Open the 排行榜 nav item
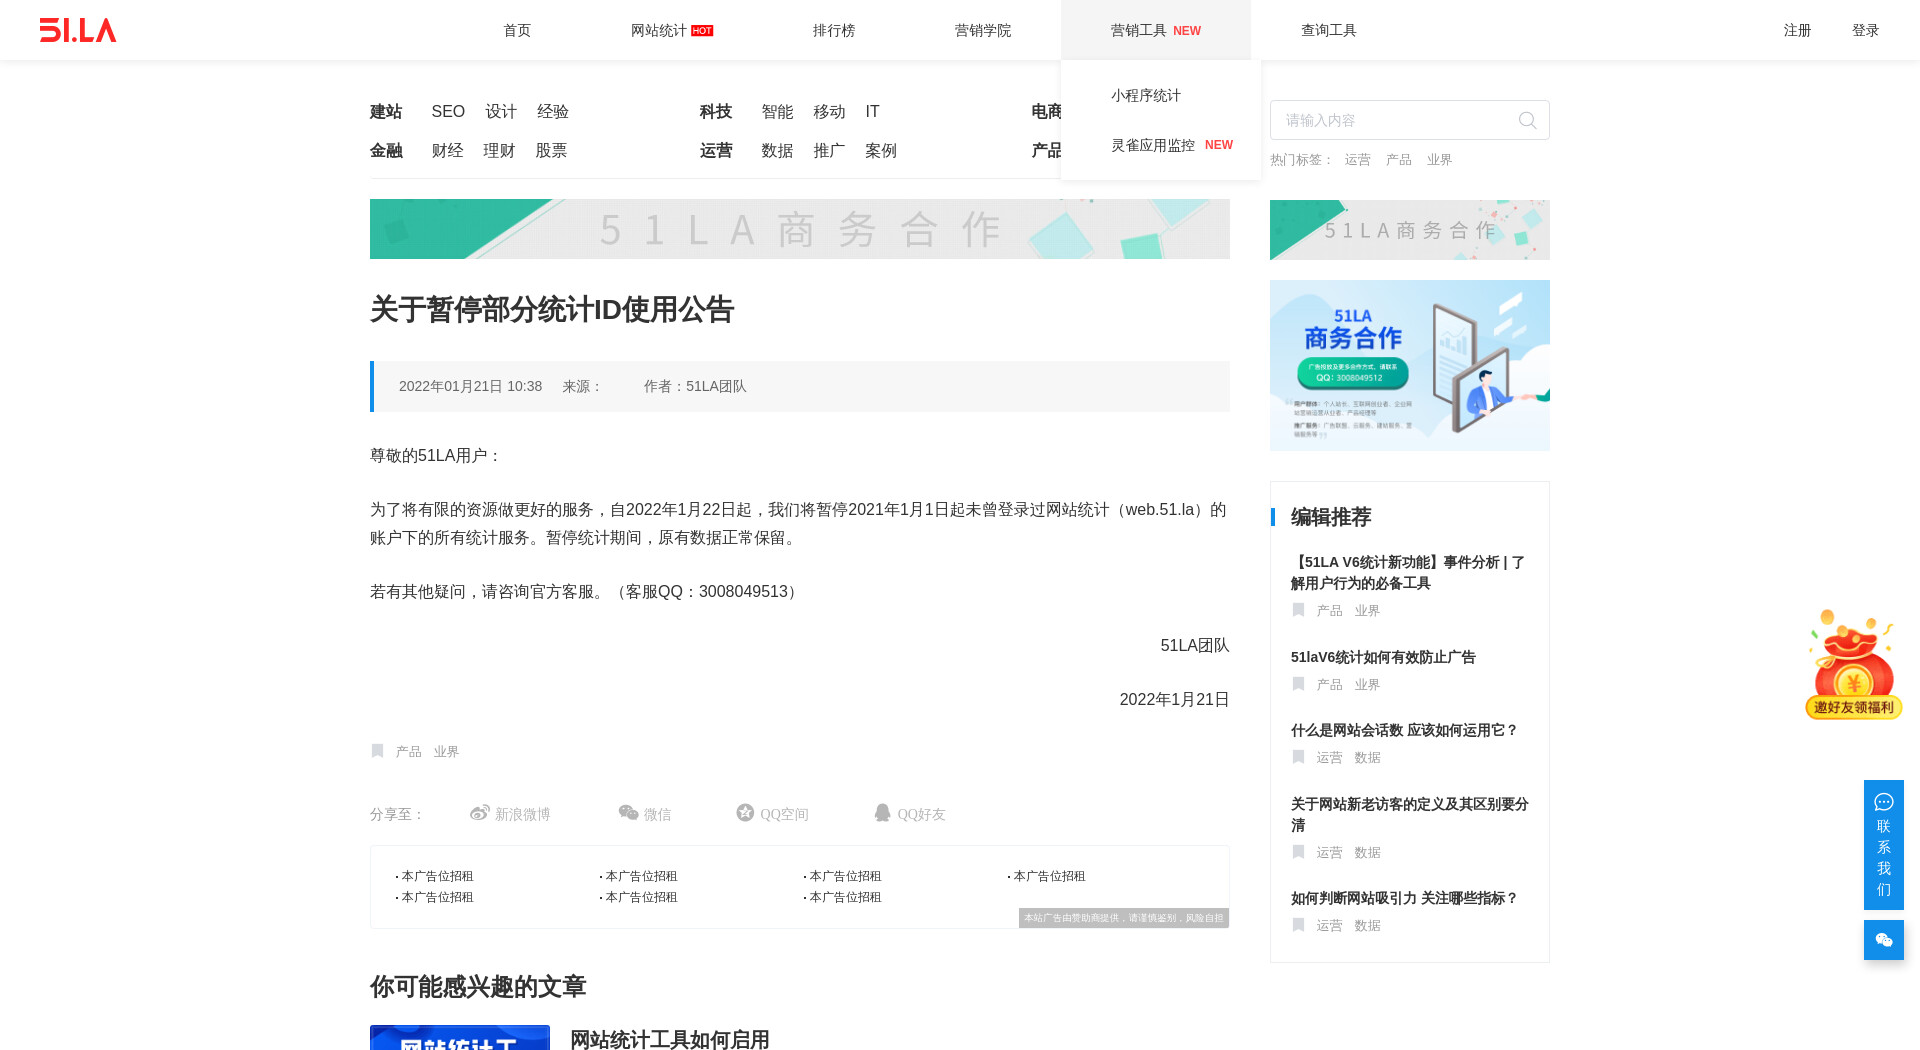 [x=834, y=30]
